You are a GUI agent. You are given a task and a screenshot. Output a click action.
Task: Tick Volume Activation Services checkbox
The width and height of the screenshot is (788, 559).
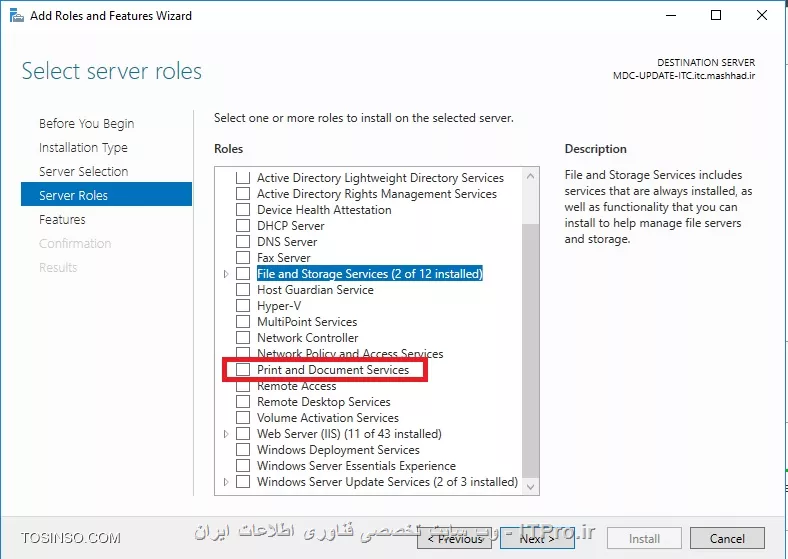click(243, 418)
